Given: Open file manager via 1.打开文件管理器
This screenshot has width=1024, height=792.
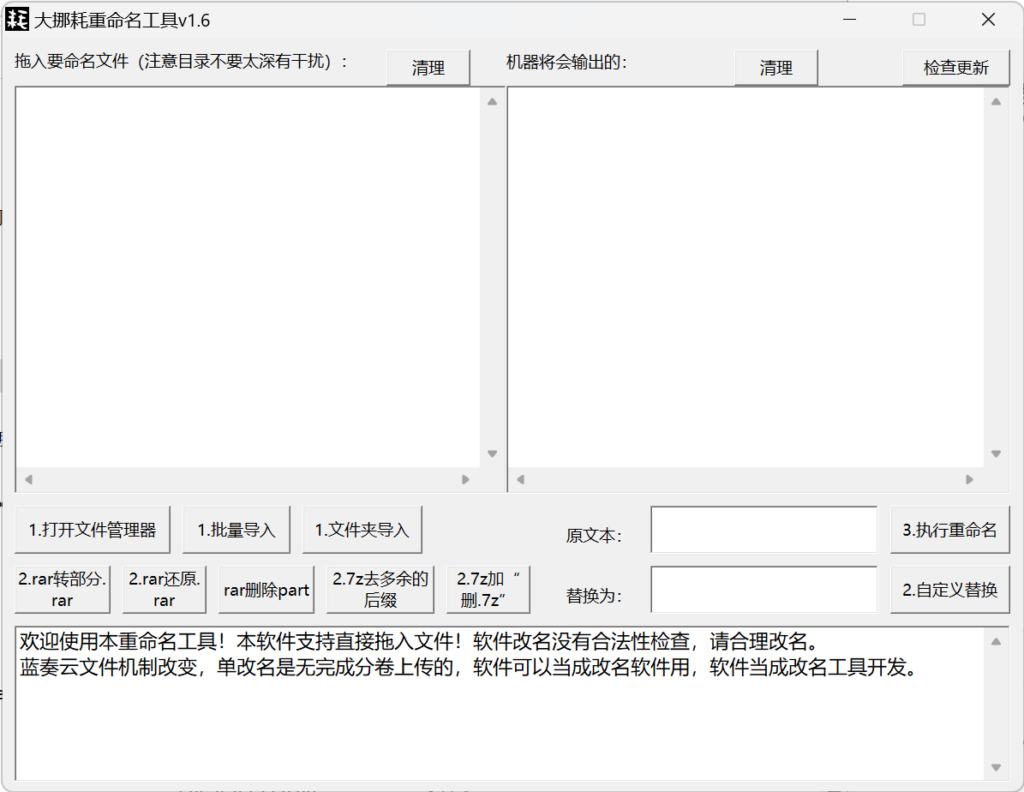Looking at the screenshot, I should pos(92,530).
